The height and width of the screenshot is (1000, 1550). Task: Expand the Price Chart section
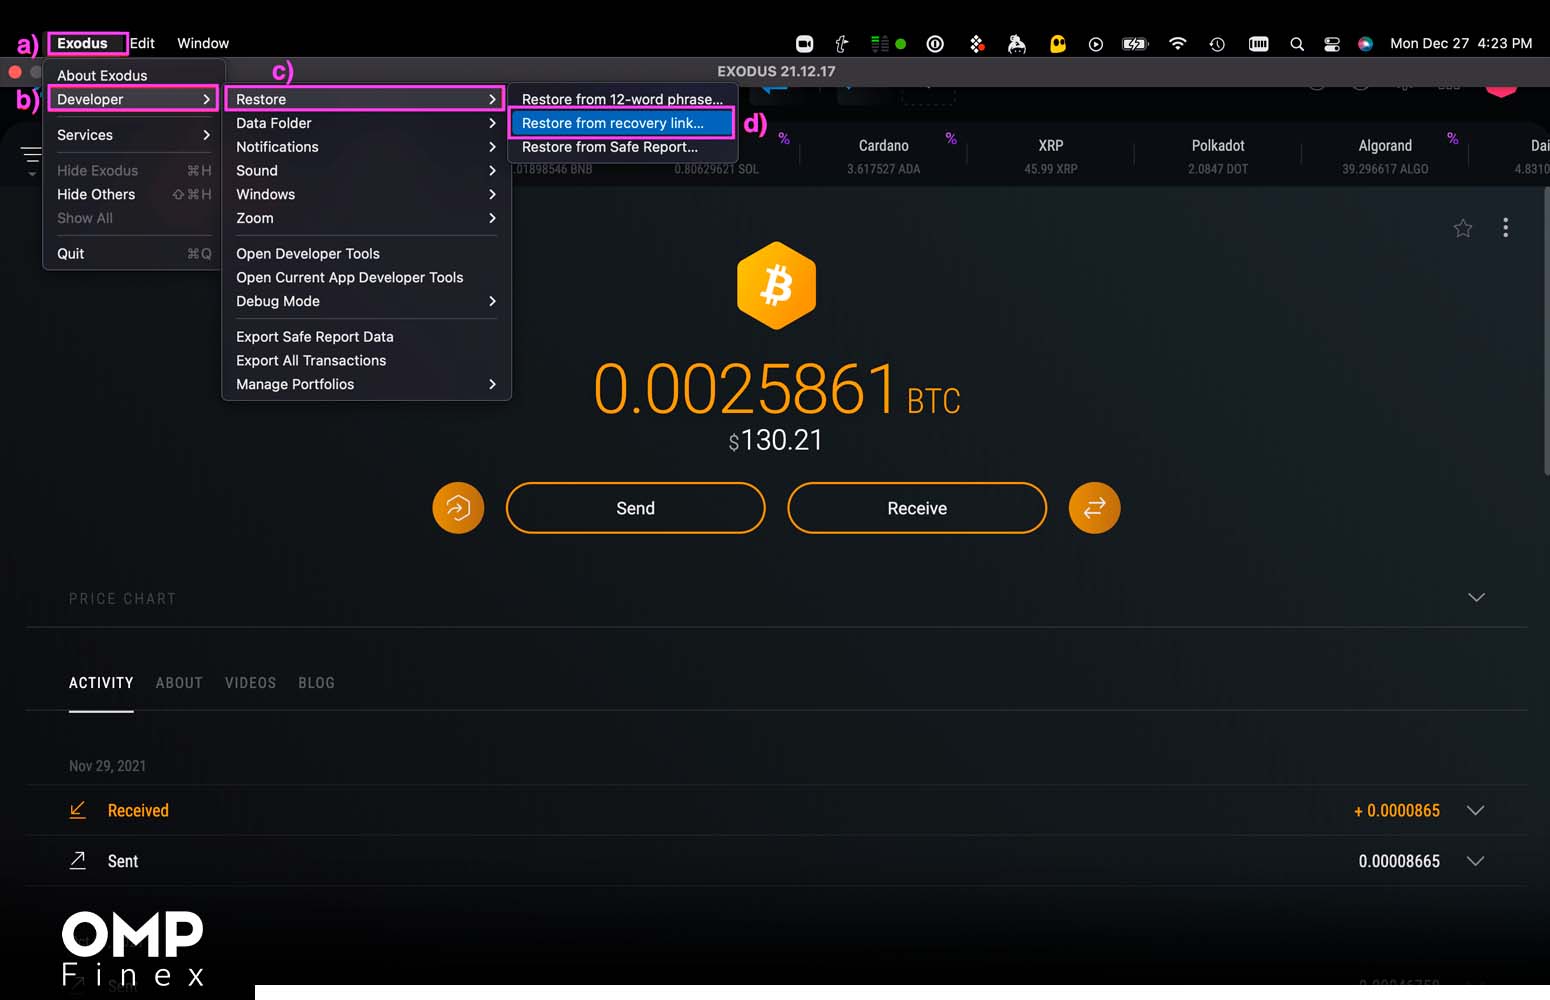click(x=1476, y=597)
